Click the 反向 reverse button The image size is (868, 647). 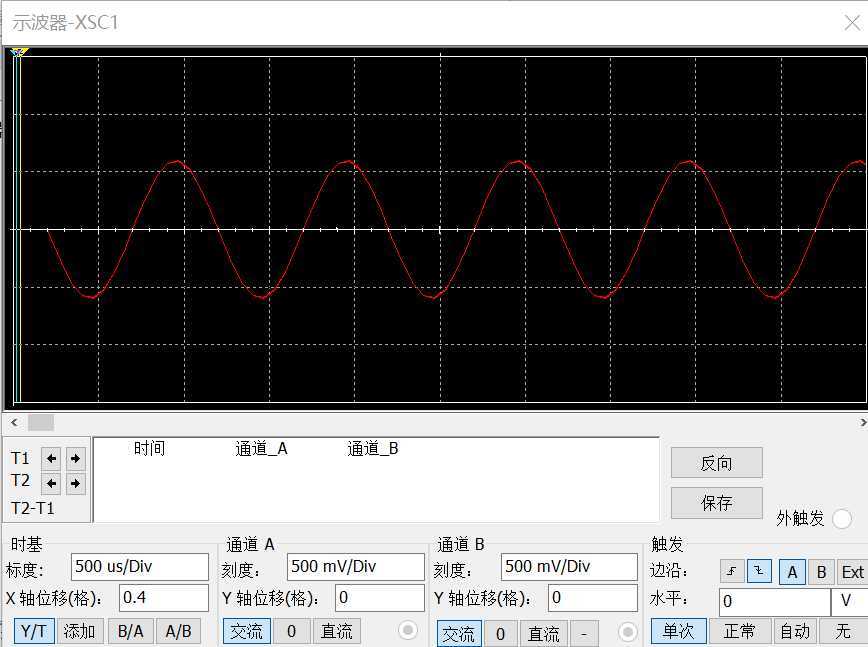[x=717, y=463]
